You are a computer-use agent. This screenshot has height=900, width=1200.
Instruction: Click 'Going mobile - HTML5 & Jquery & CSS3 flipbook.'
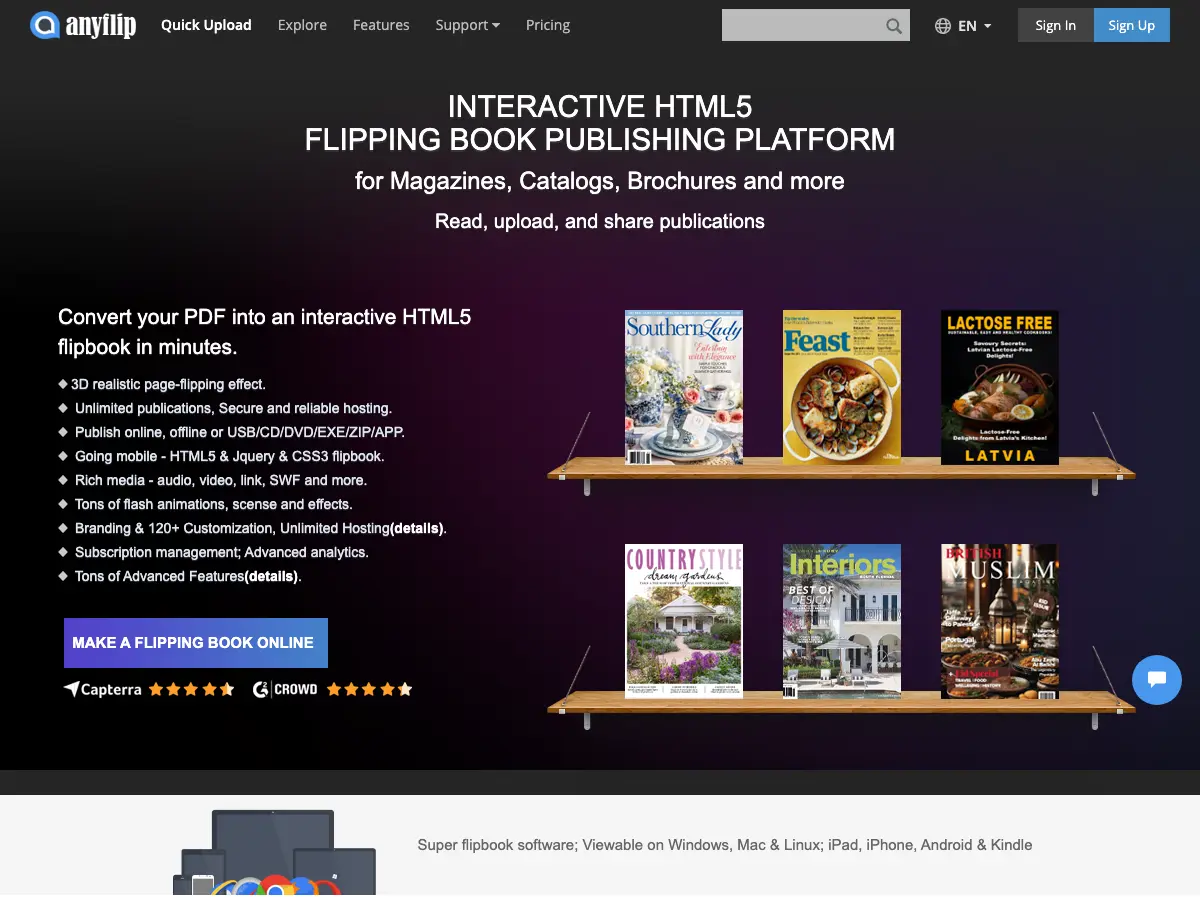230,456
